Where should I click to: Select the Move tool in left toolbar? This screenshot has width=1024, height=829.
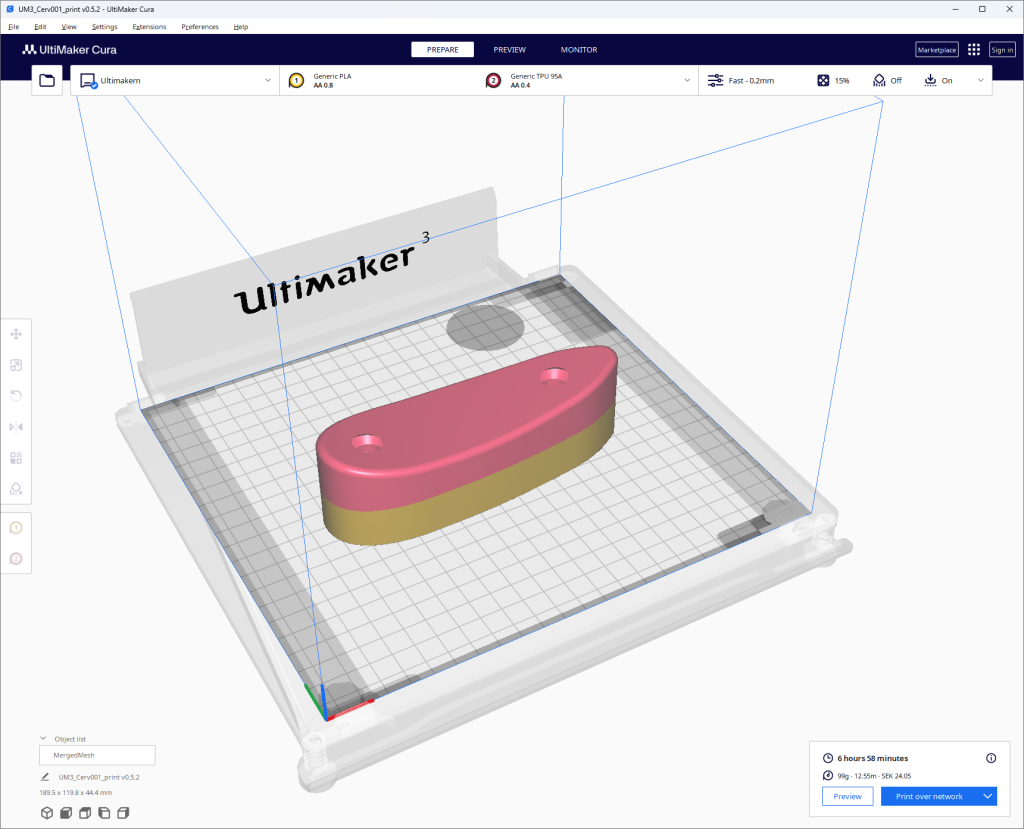coord(16,334)
